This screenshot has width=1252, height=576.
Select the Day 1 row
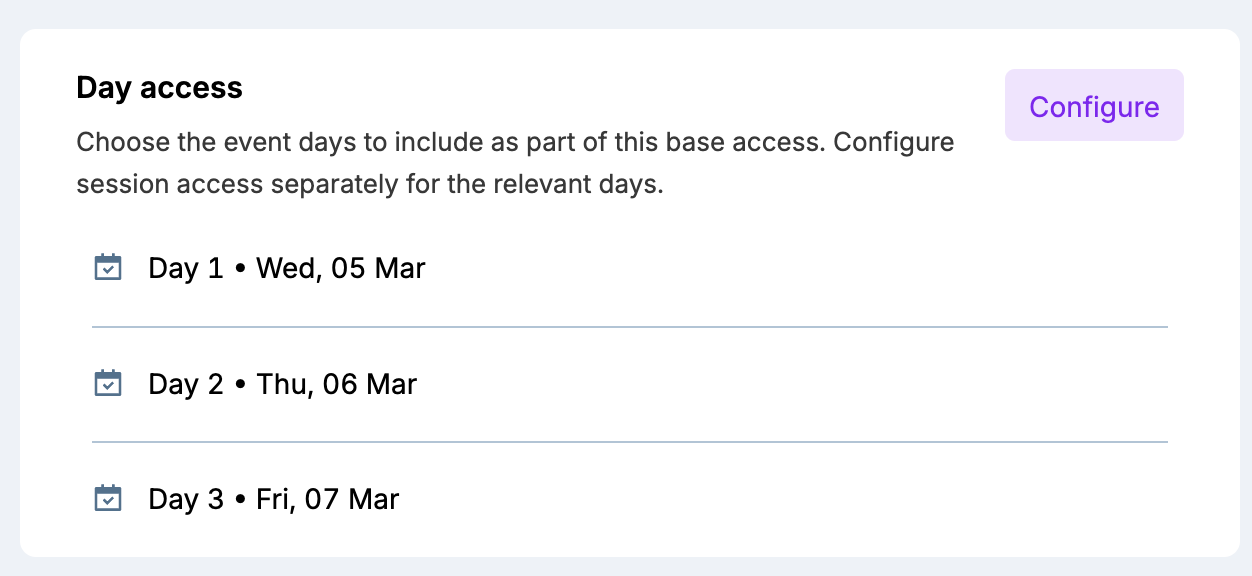[628, 268]
